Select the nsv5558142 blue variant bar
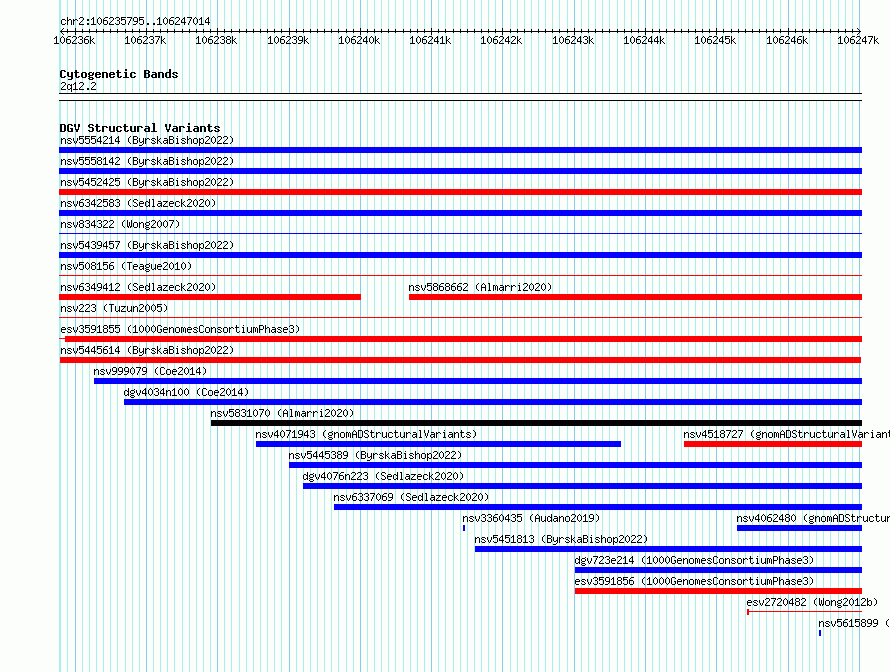The width and height of the screenshot is (890, 672). (x=460, y=171)
